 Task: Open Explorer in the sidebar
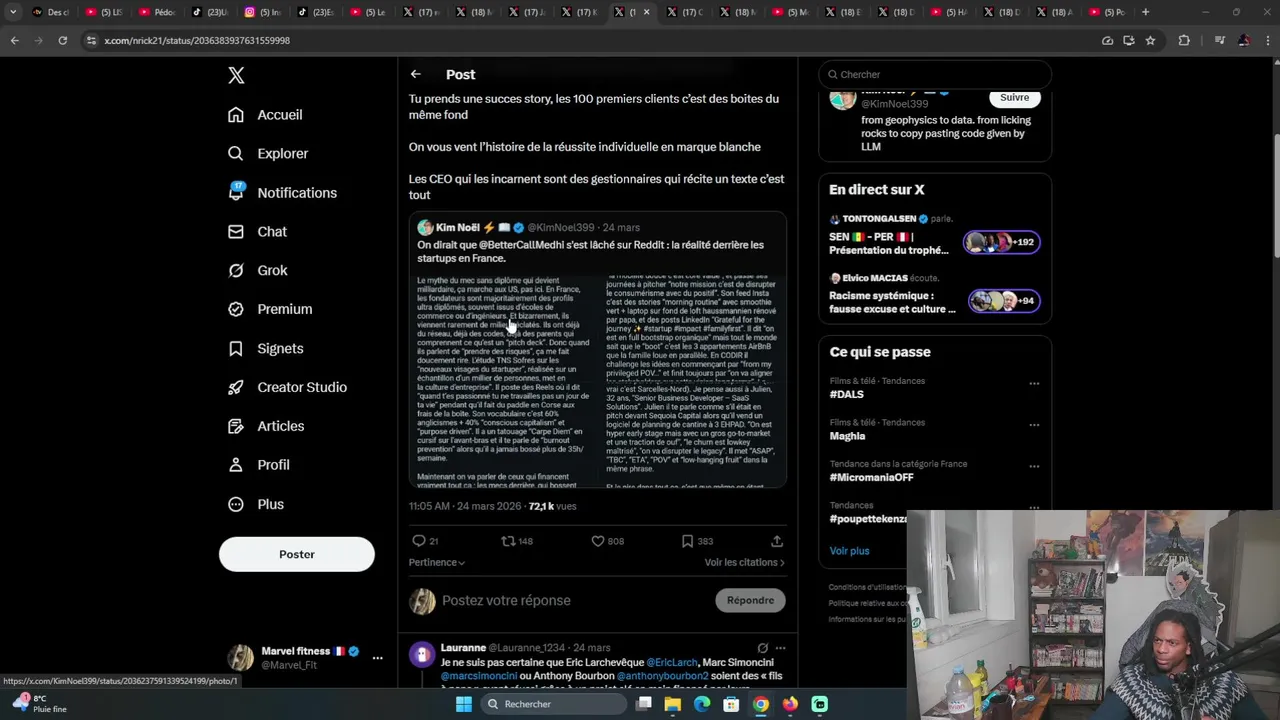coord(268,153)
